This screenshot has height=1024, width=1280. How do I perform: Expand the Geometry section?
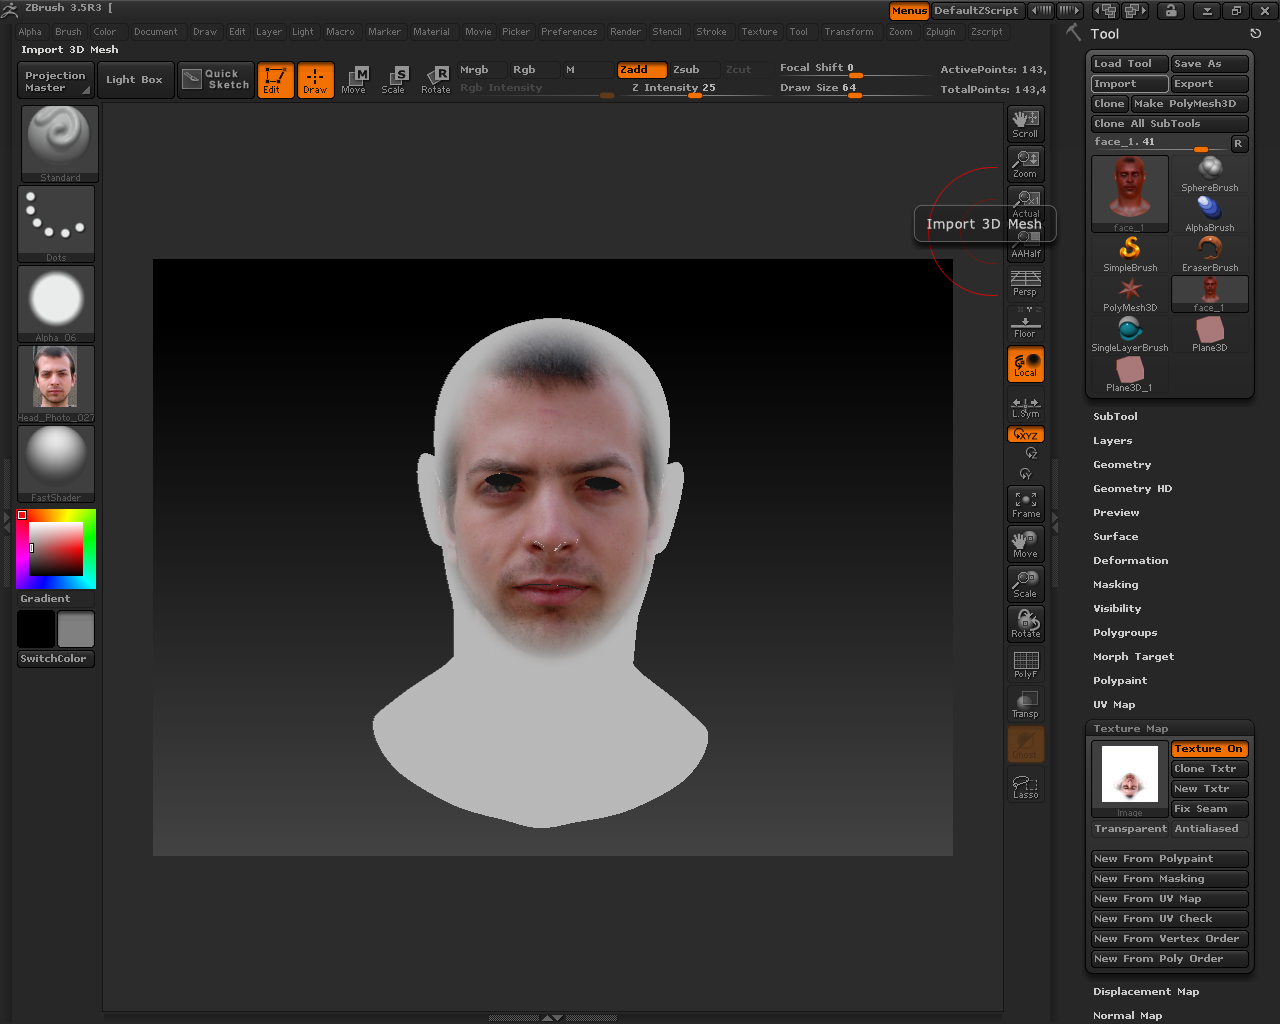coord(1122,465)
